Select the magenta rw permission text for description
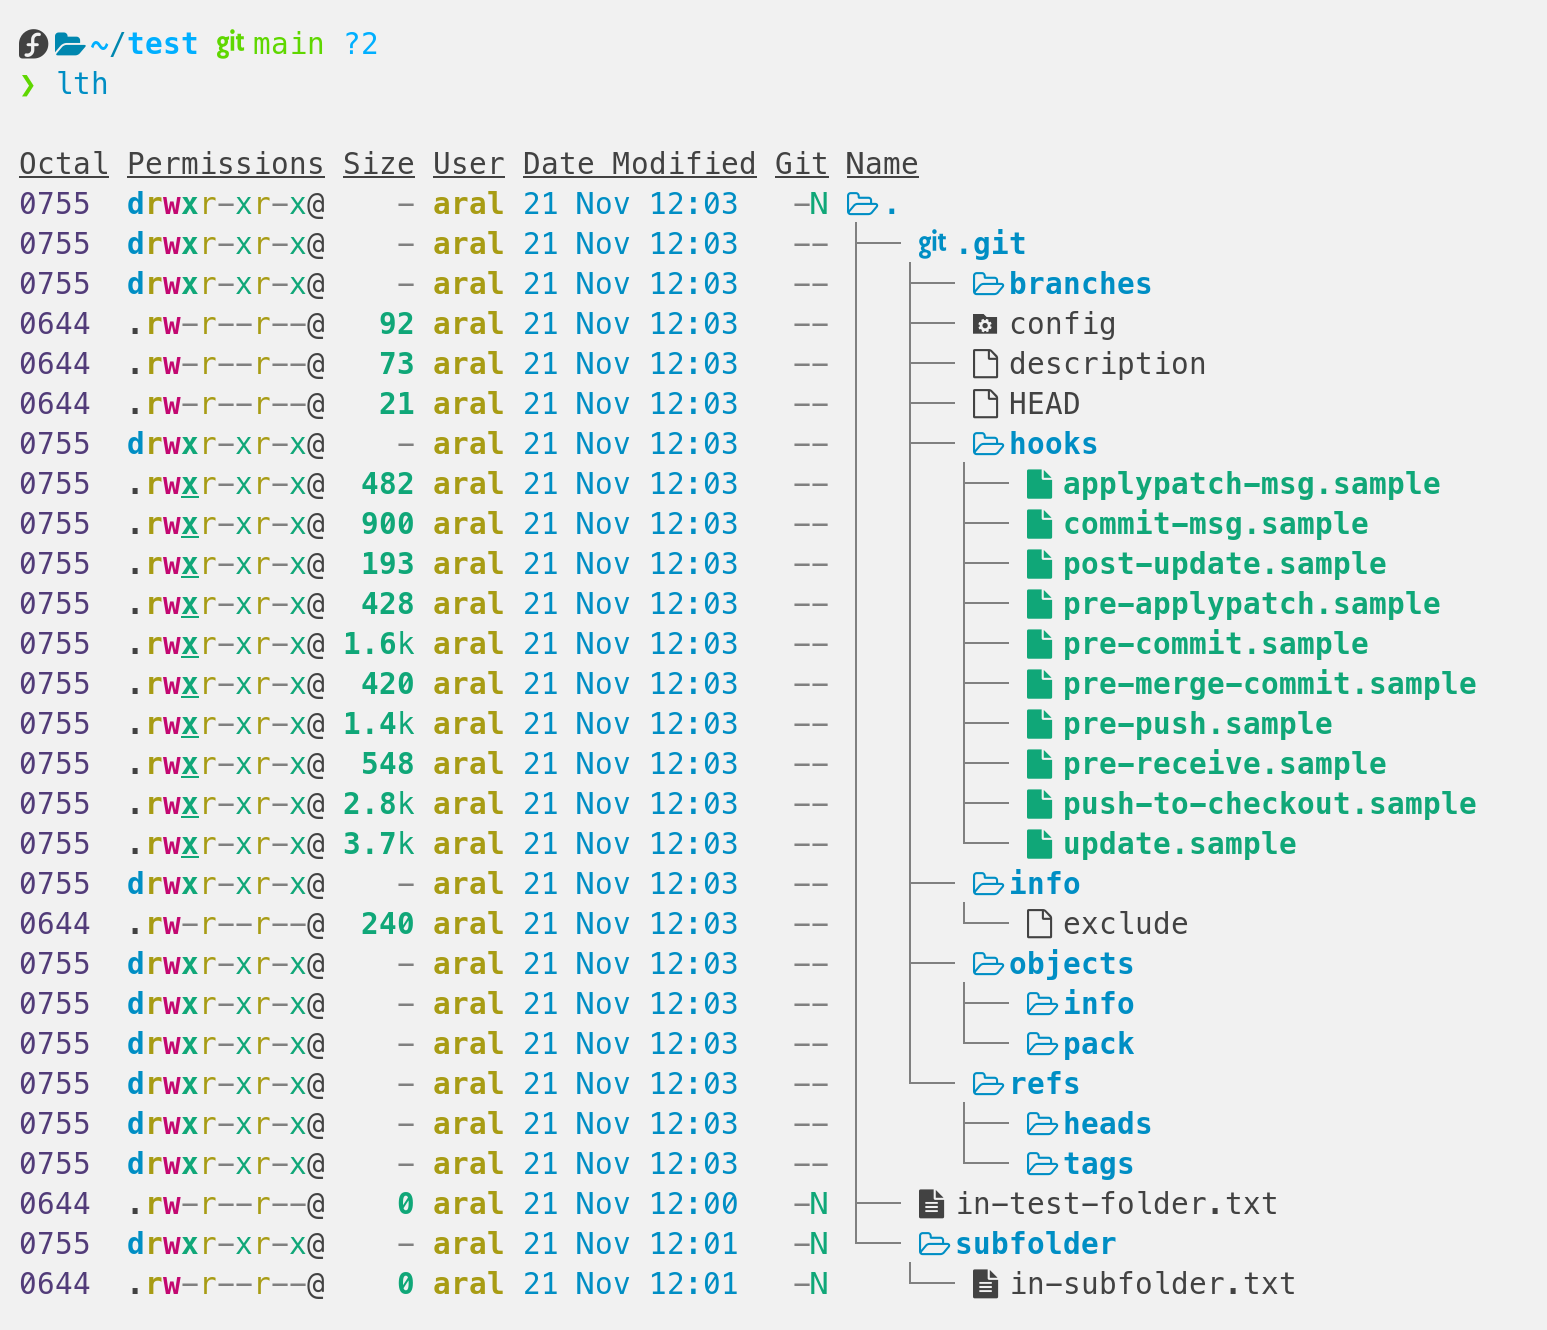Screen dimensions: 1547x1330 (x=166, y=363)
